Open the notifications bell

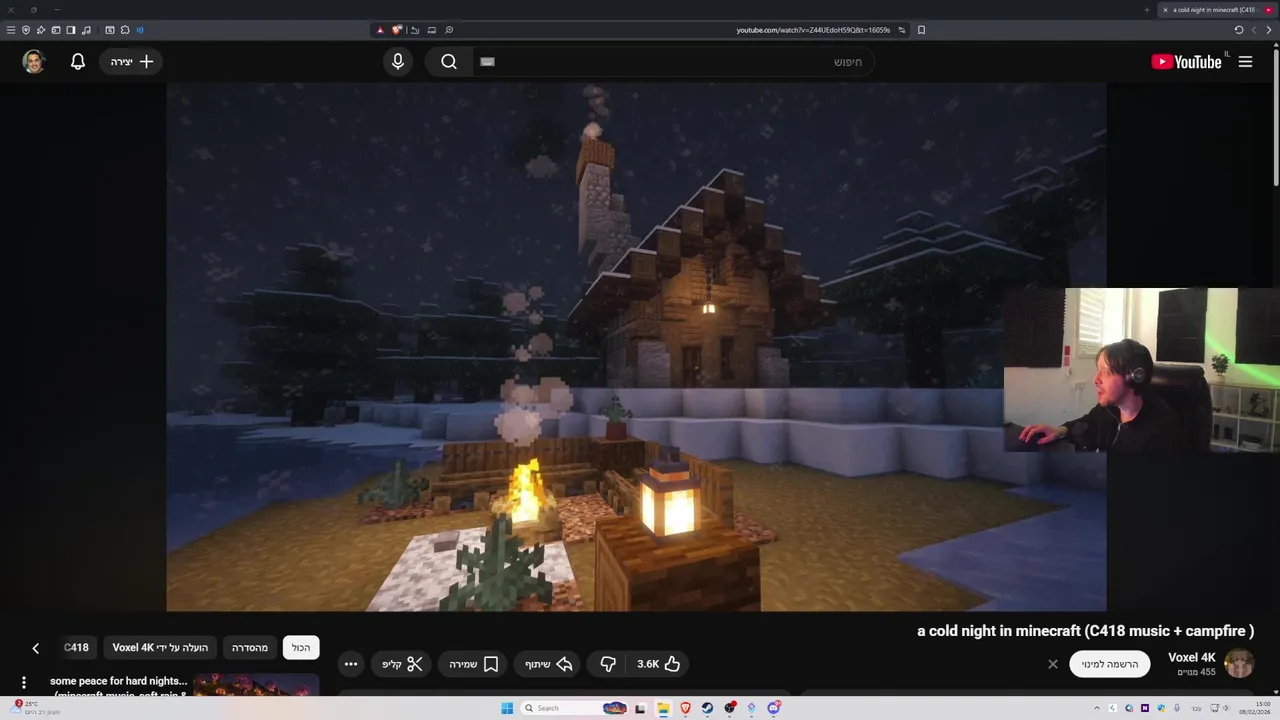pos(78,62)
